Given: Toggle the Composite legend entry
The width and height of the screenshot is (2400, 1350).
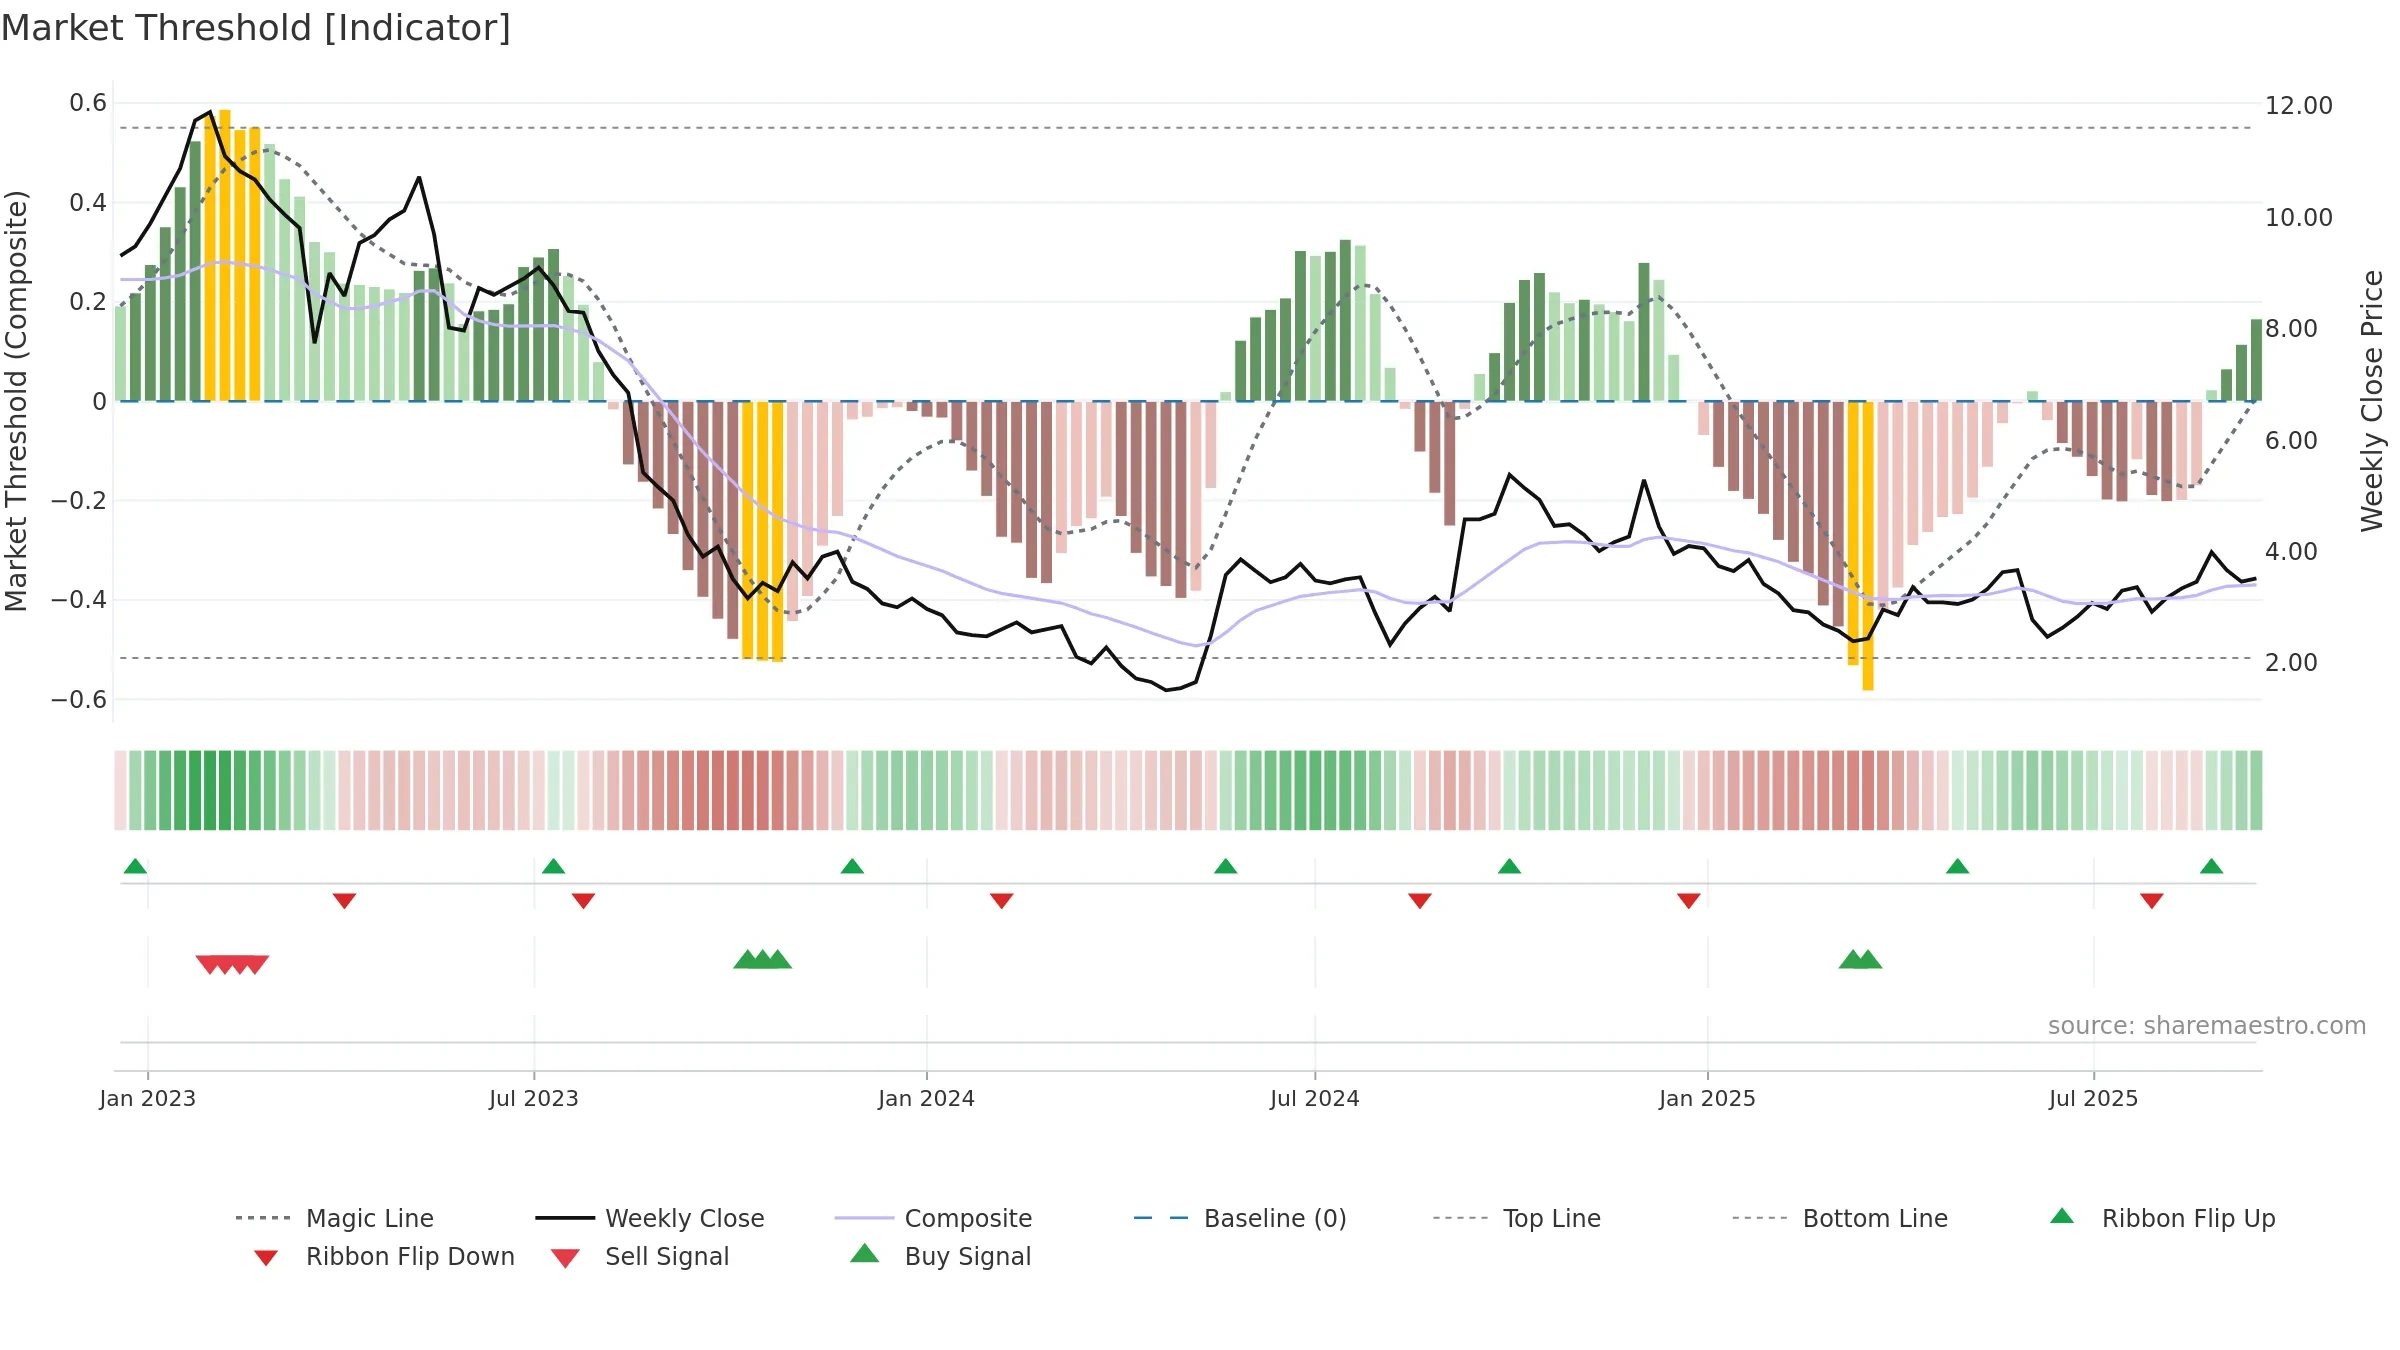Looking at the screenshot, I should 933,1218.
